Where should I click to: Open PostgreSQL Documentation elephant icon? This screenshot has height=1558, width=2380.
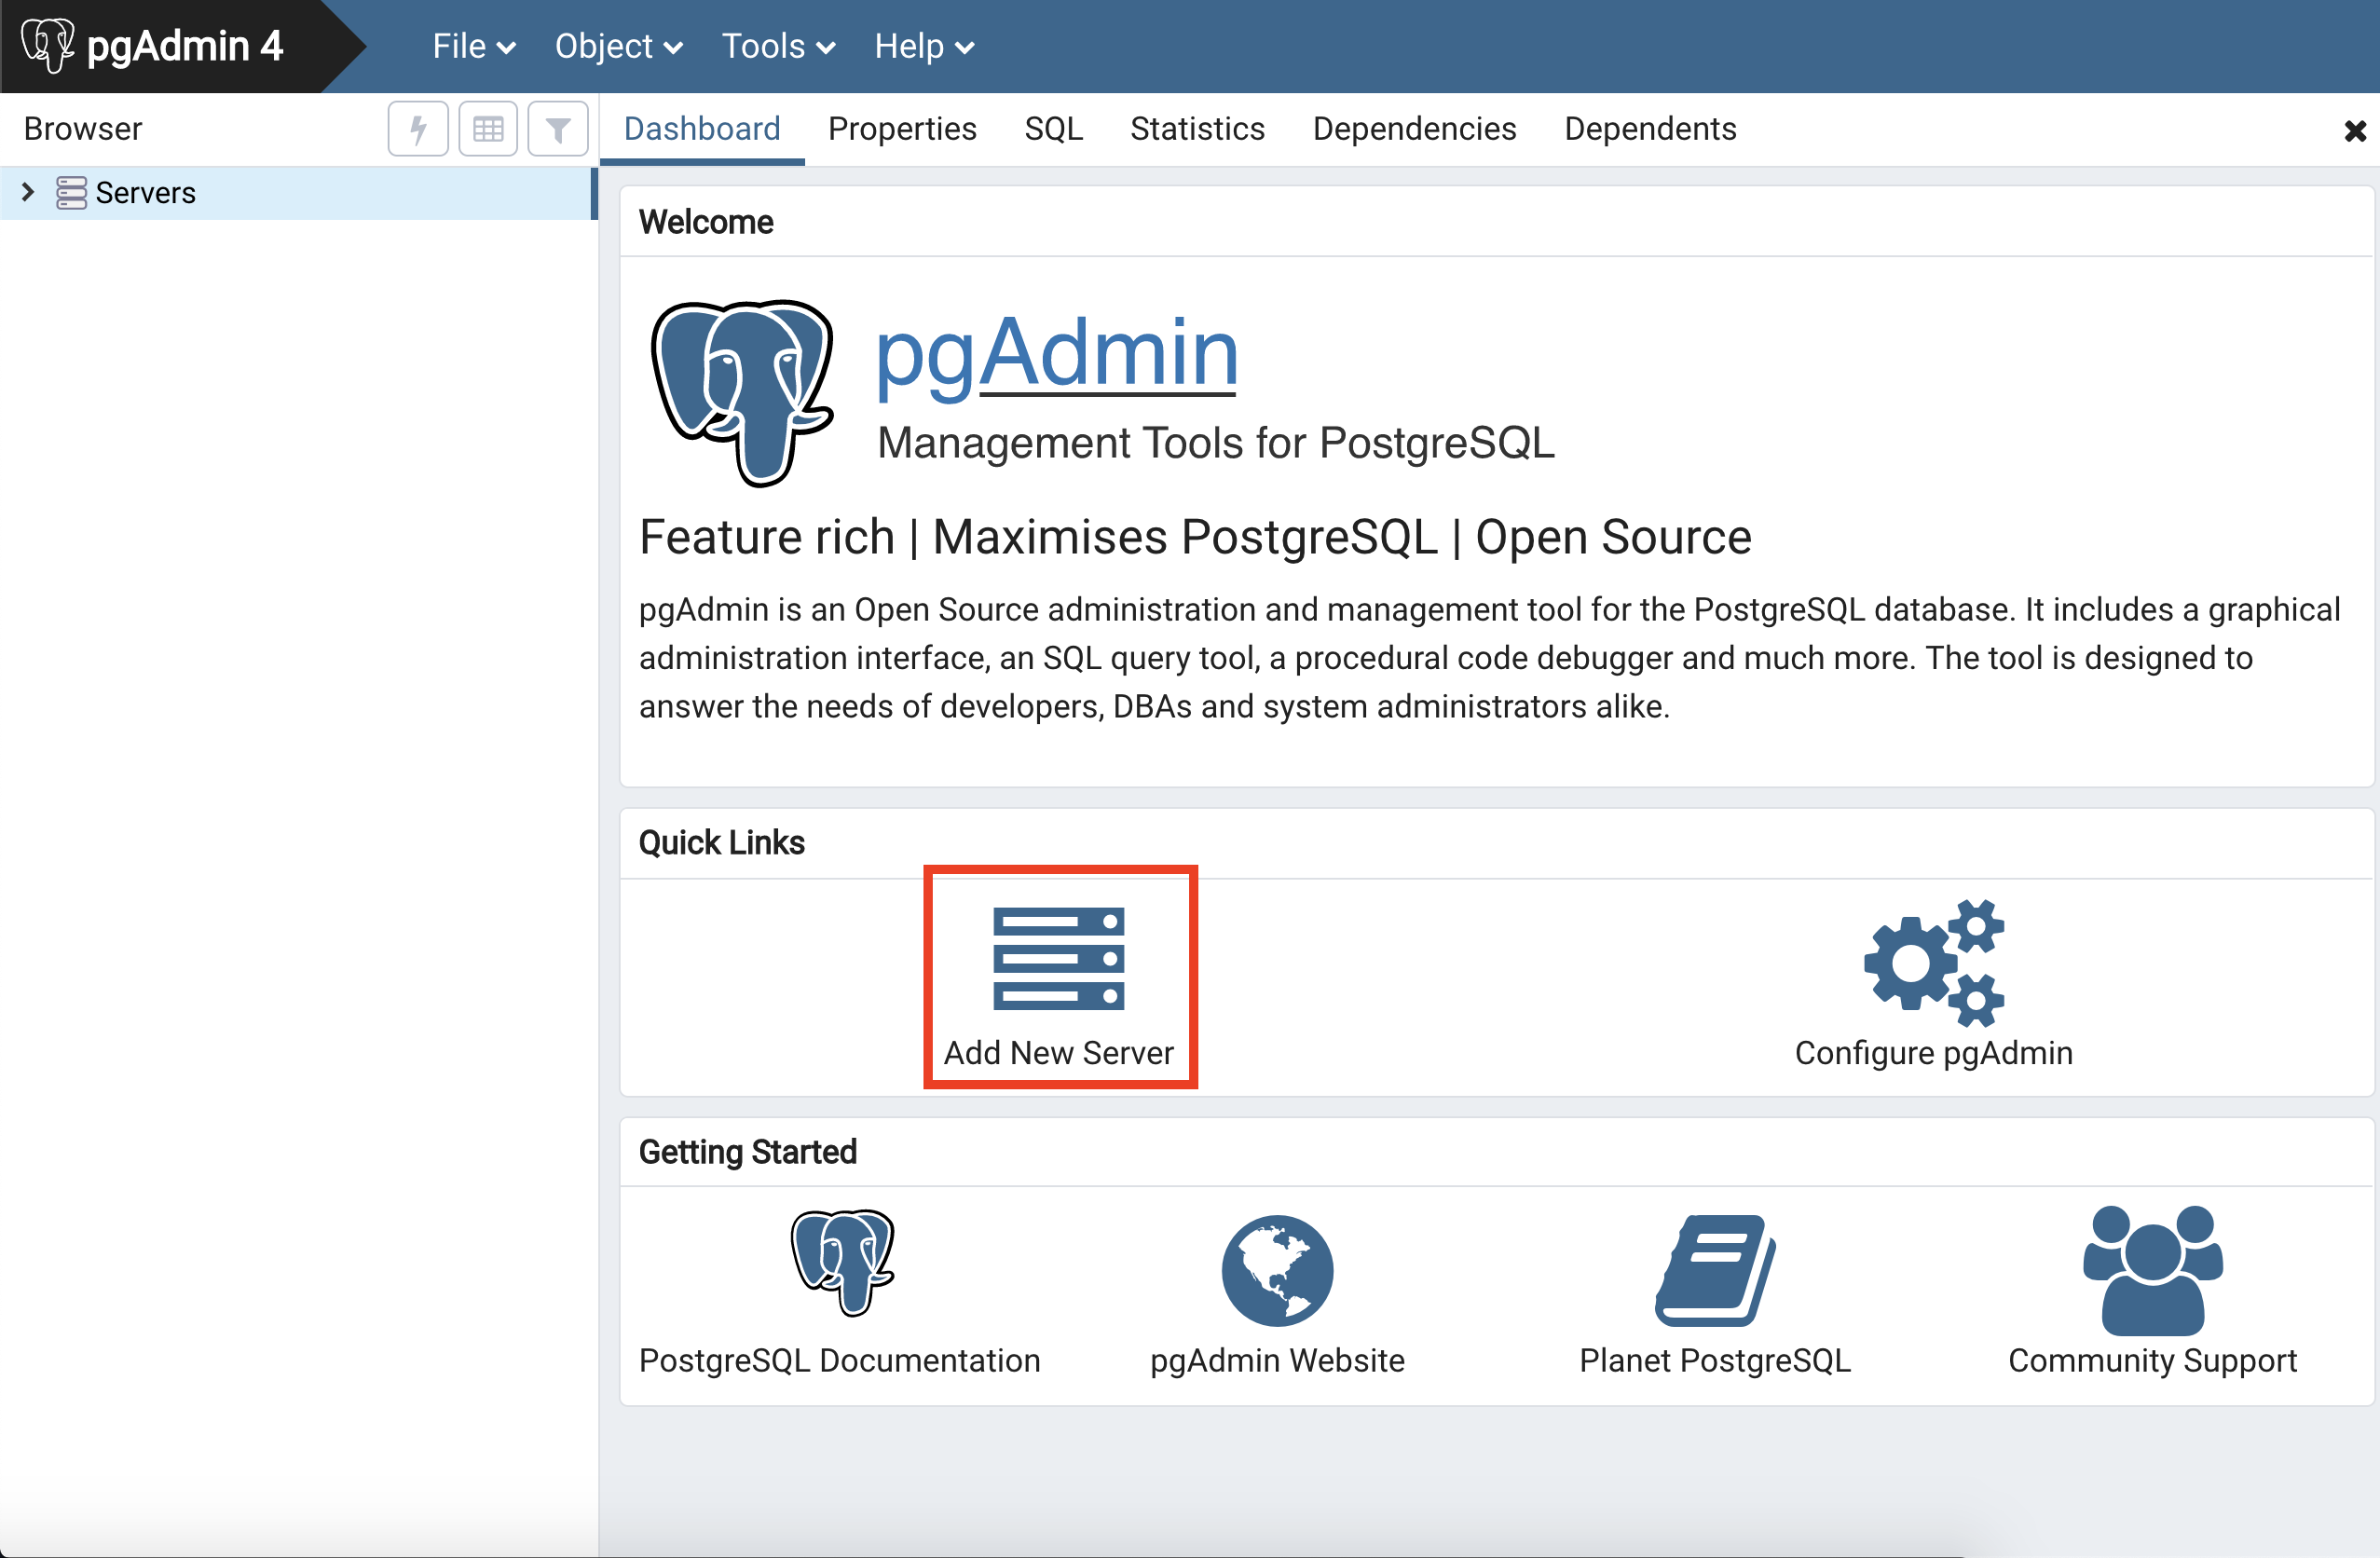(x=842, y=1264)
